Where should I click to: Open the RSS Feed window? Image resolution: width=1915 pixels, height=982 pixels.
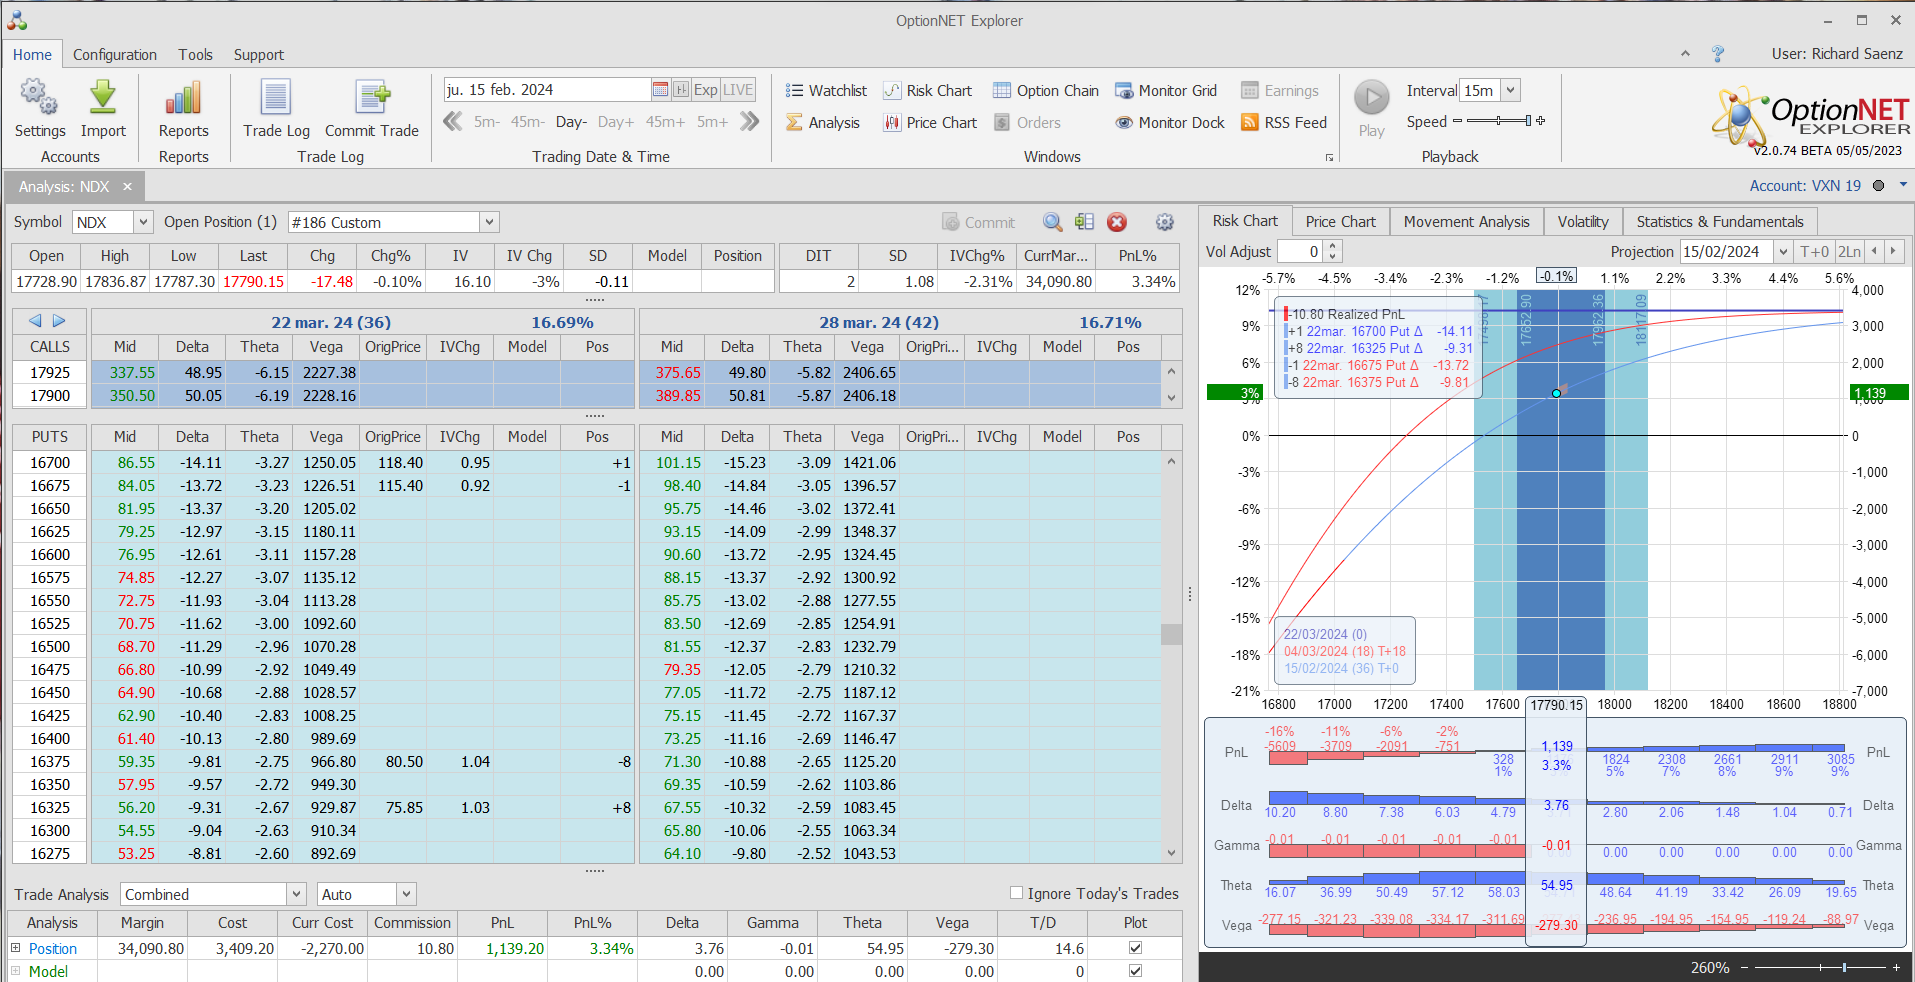point(1283,123)
